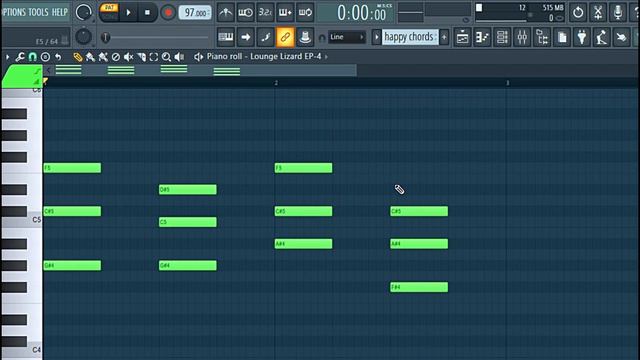The image size is (640, 360).
Task: Open the piano roll stamp tool icon
Action: tap(45, 57)
